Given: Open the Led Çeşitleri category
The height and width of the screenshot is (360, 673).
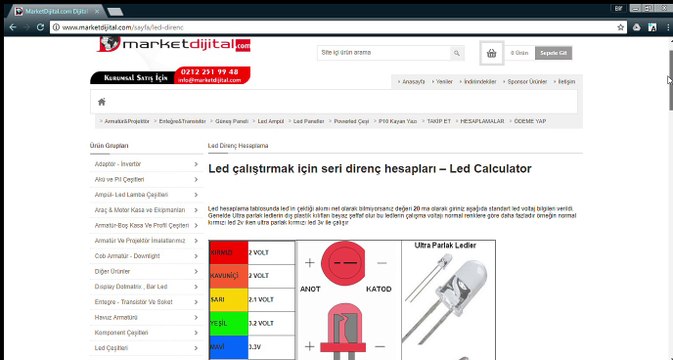Looking at the screenshot, I should [x=111, y=348].
